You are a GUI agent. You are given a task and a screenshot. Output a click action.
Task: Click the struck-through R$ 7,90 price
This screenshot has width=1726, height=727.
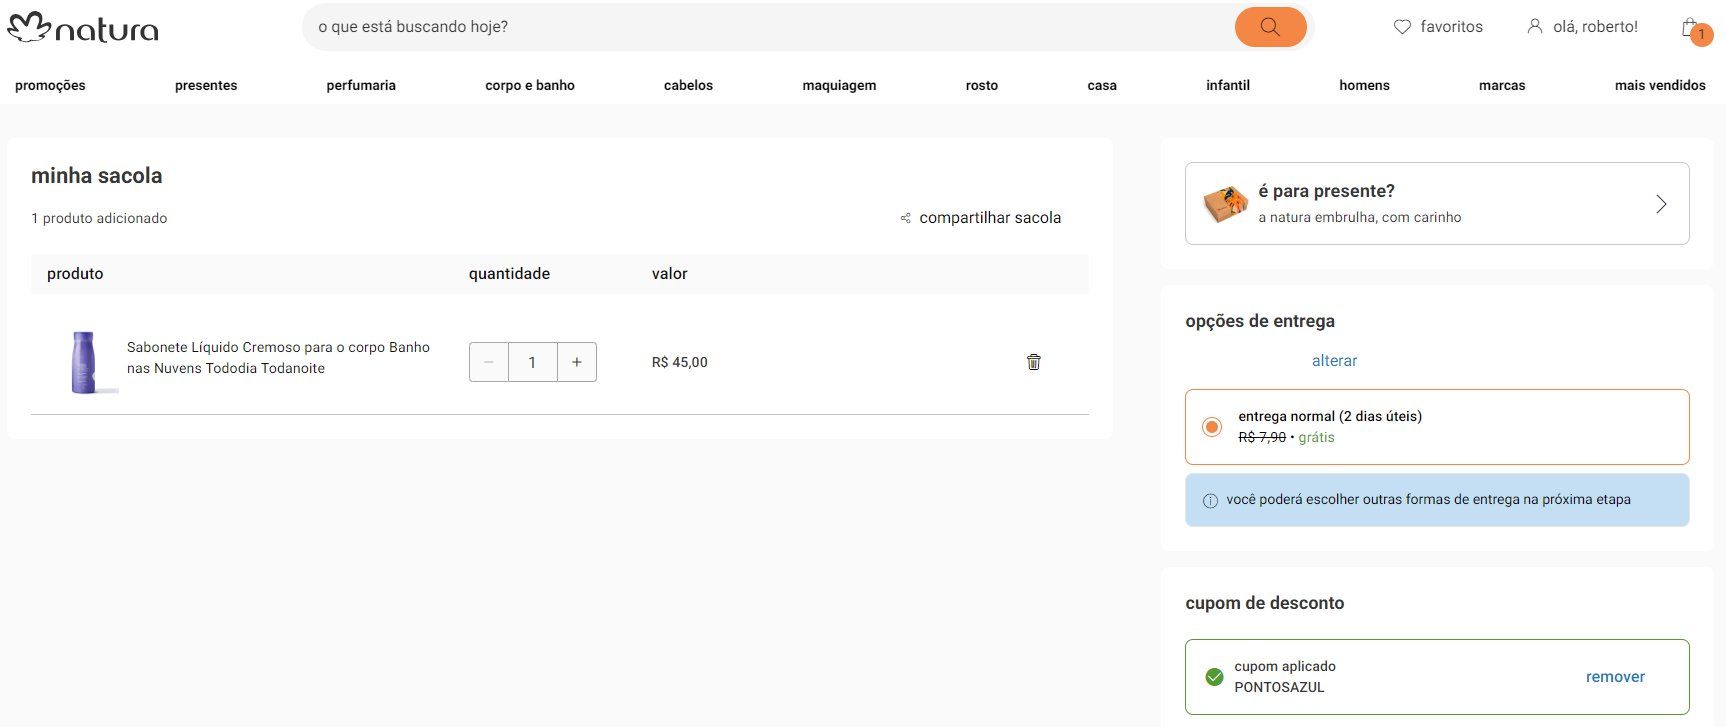[x=1262, y=438]
